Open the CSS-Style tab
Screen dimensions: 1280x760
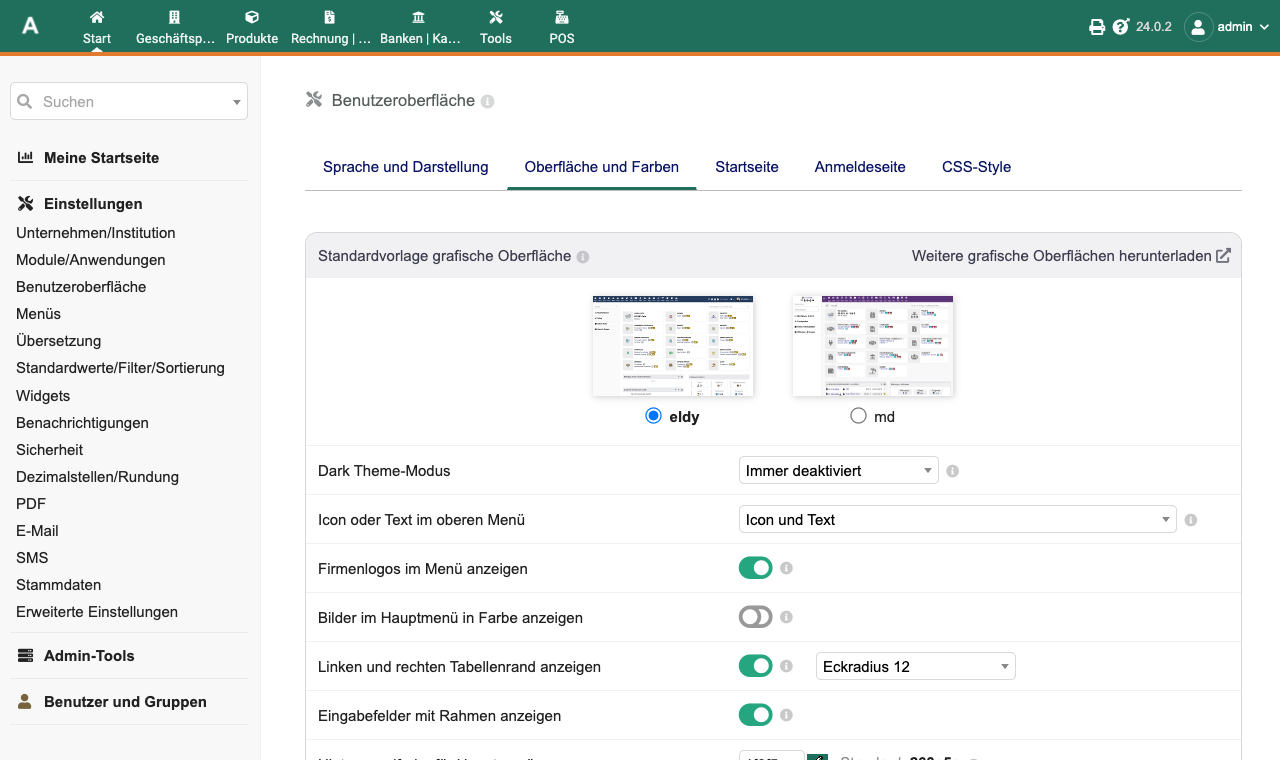pyautogui.click(x=977, y=167)
